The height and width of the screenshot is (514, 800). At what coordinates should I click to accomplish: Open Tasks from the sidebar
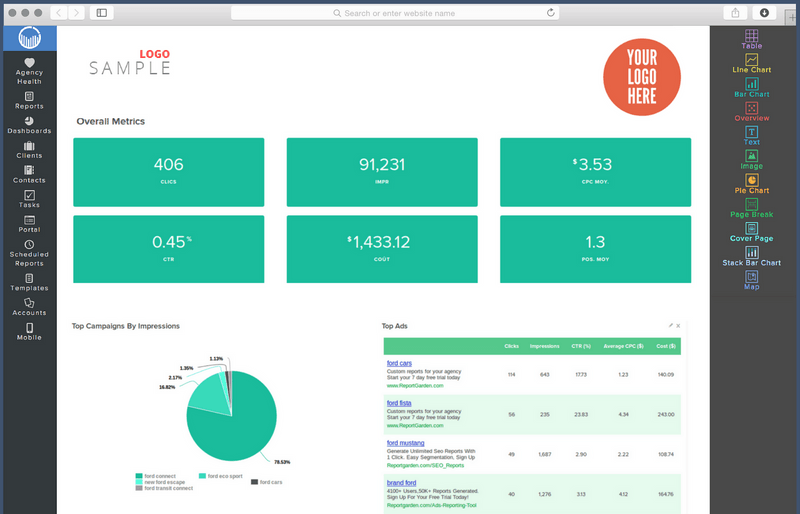click(29, 199)
